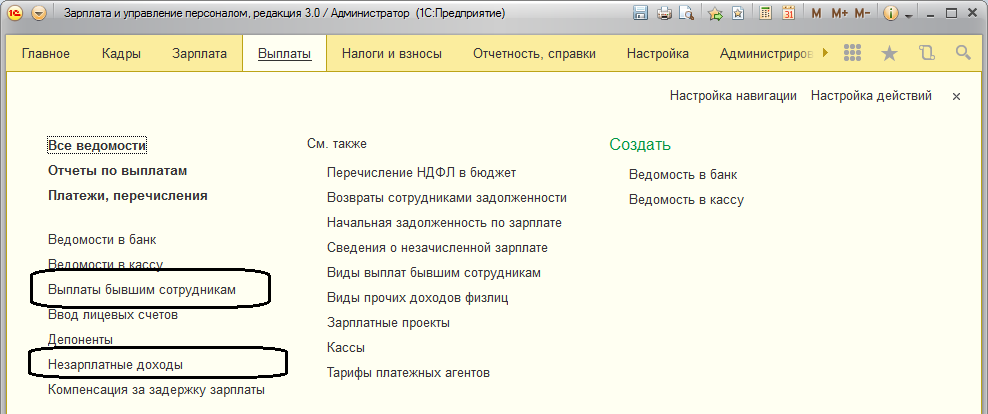
Task: Open the Администрирование section
Action: pos(766,54)
